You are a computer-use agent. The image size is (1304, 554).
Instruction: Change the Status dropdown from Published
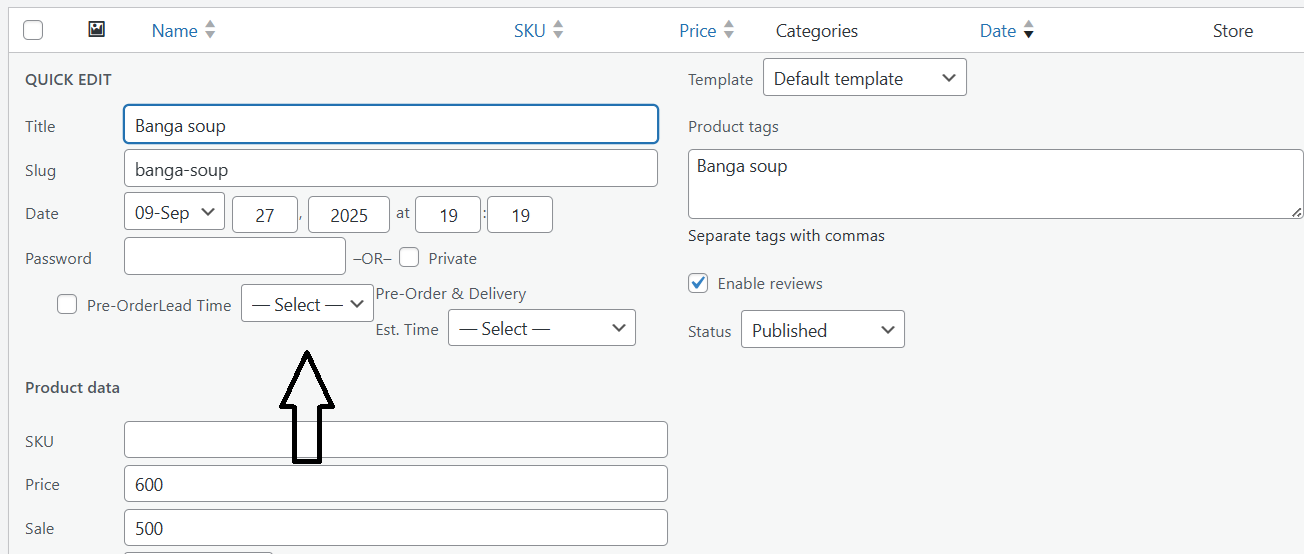pos(822,330)
